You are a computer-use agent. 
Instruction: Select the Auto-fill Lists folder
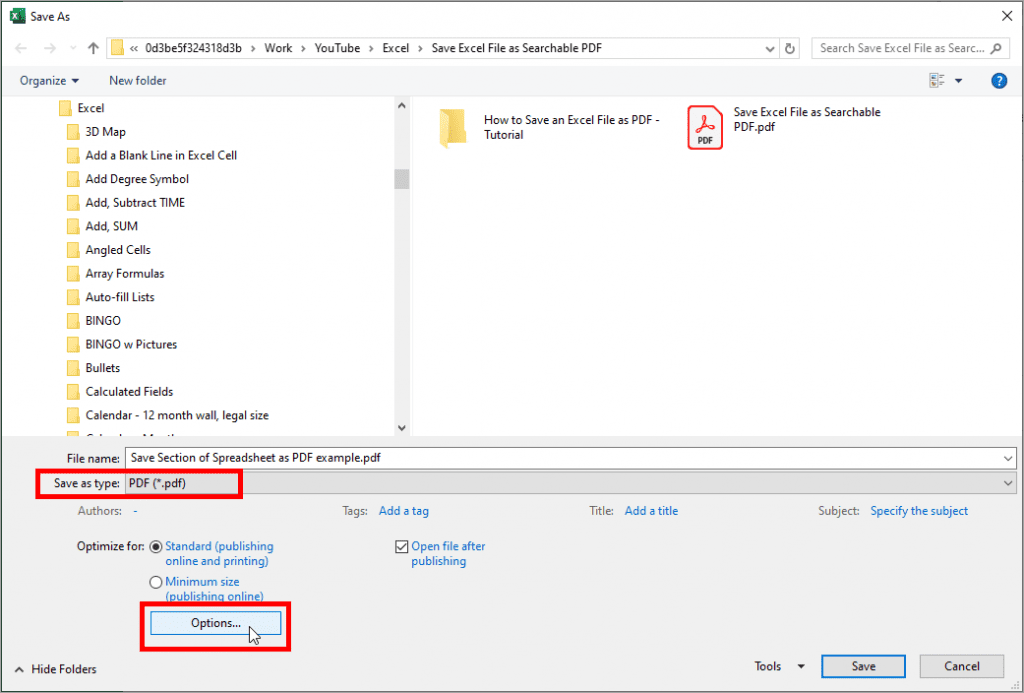[111, 297]
